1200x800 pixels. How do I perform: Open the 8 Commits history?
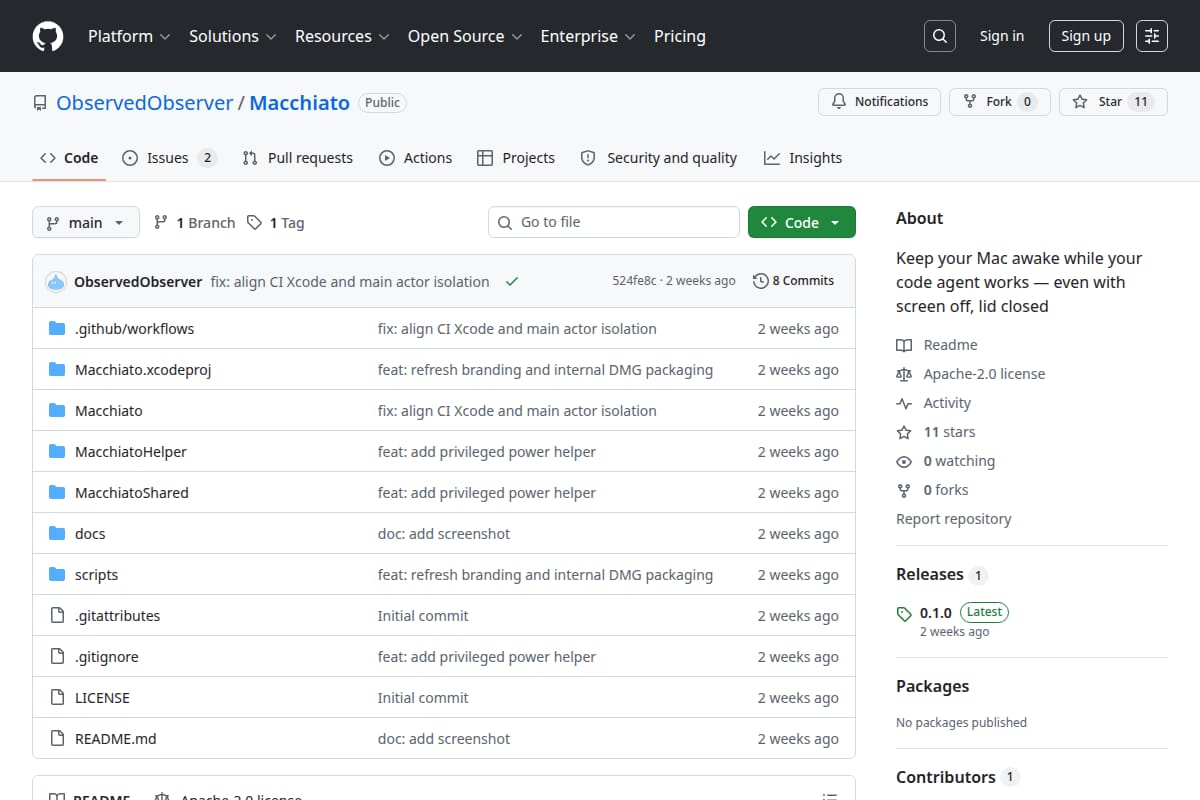[793, 281]
